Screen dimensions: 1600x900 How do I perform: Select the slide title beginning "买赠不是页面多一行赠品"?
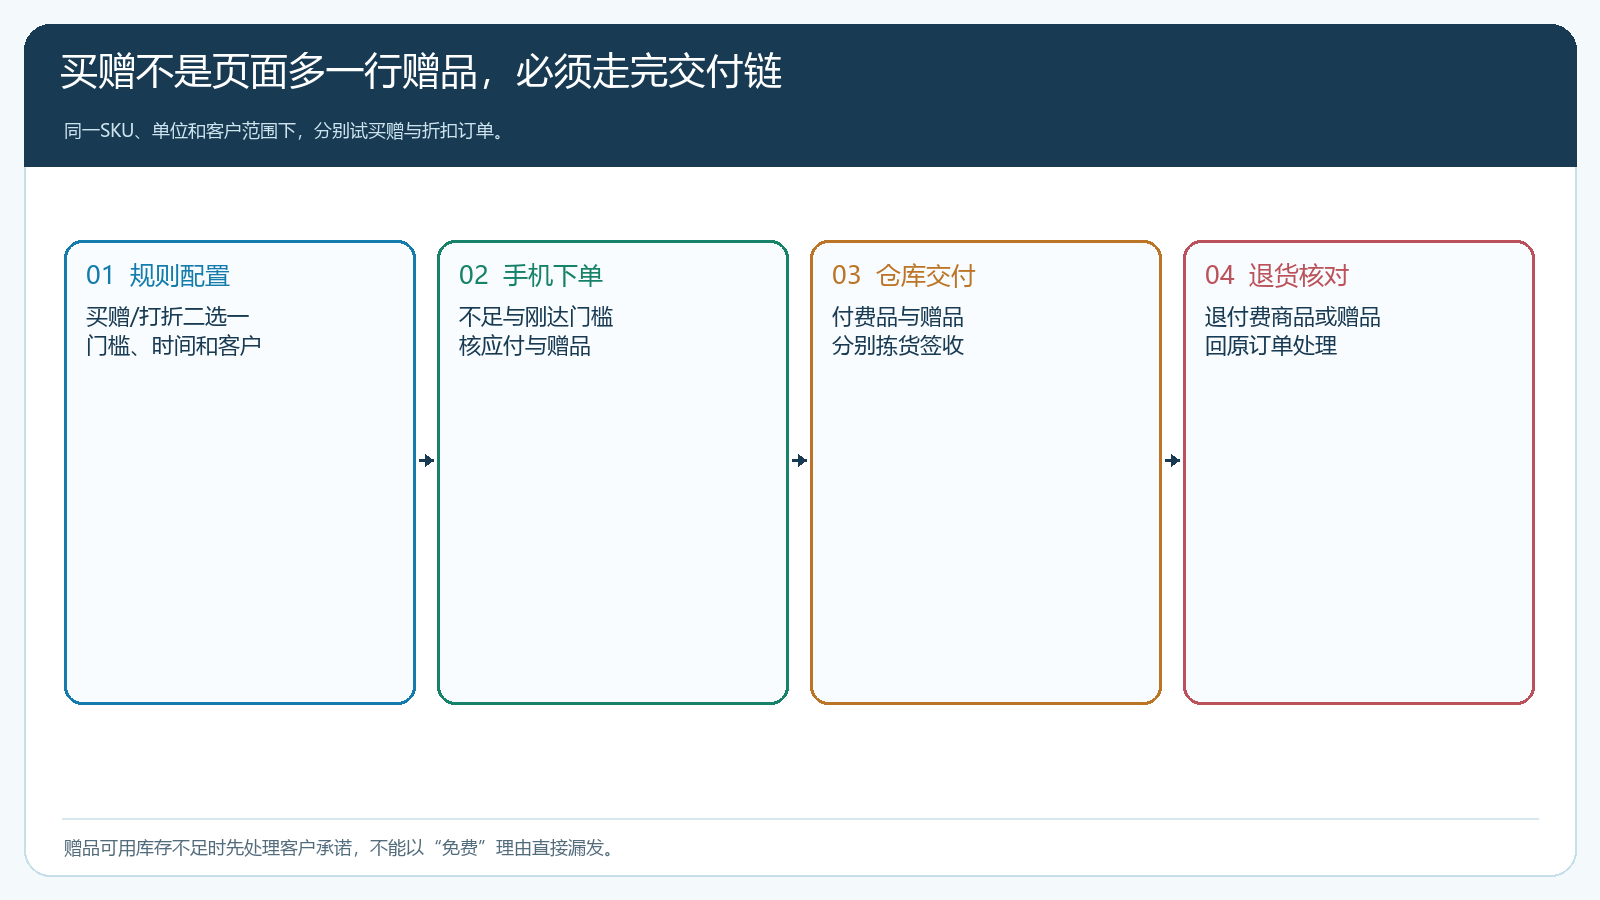coord(421,72)
